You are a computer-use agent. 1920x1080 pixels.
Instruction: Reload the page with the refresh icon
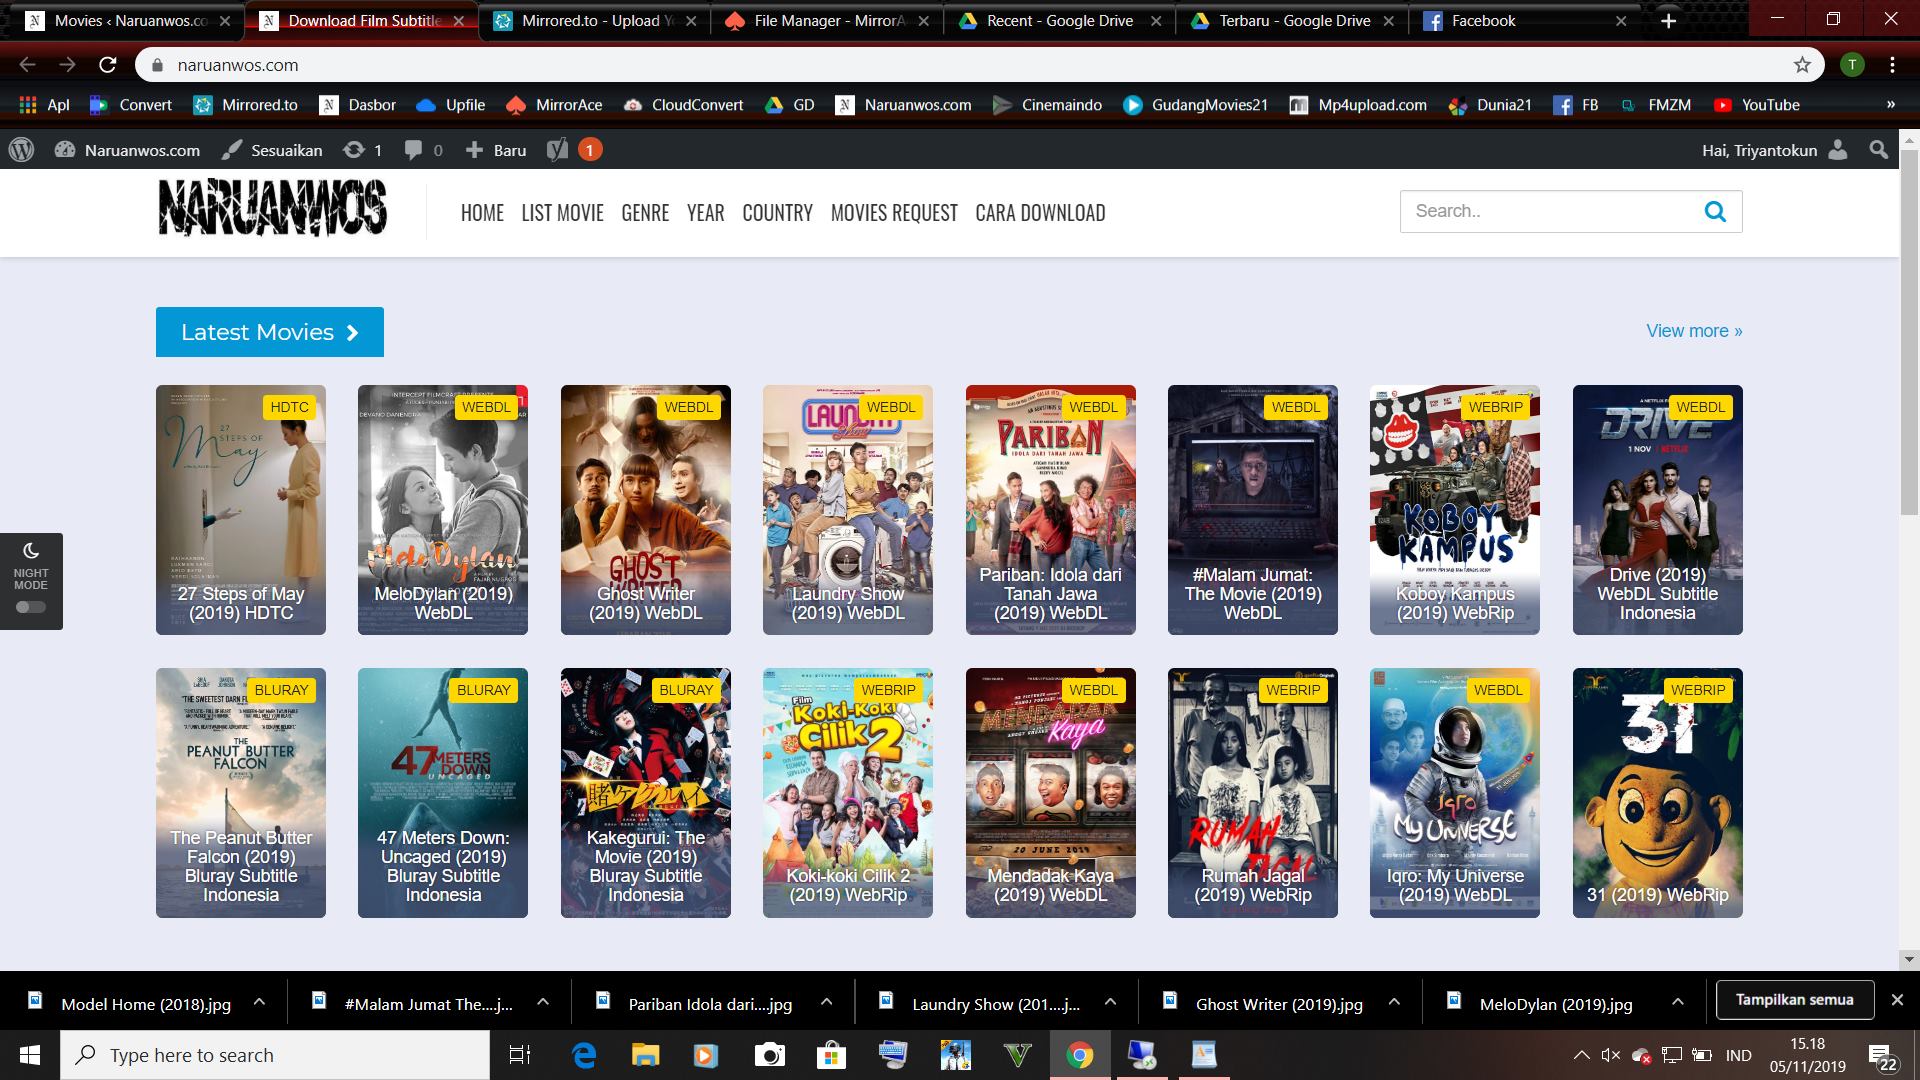(x=108, y=65)
